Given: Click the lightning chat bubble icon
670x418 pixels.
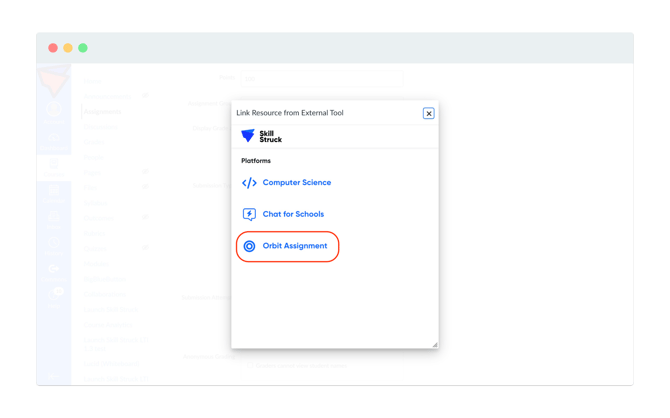Looking at the screenshot, I should coord(249,214).
